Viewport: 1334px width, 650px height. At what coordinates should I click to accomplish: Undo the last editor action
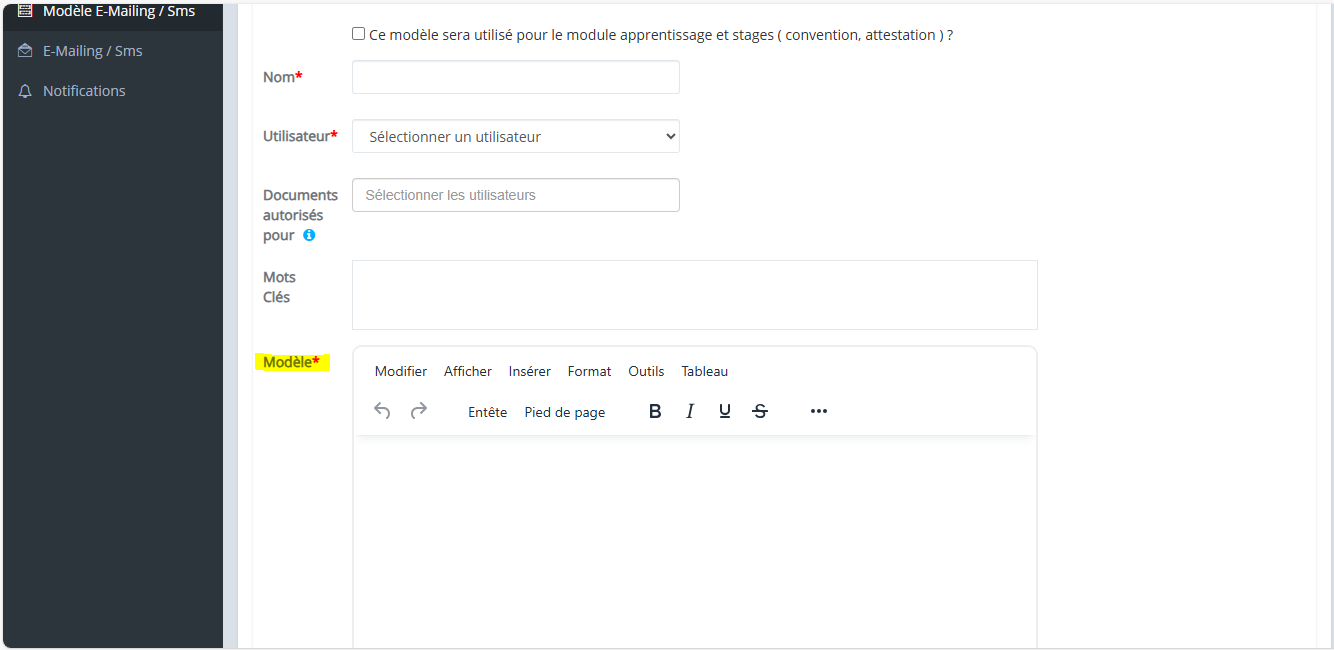tap(382, 411)
